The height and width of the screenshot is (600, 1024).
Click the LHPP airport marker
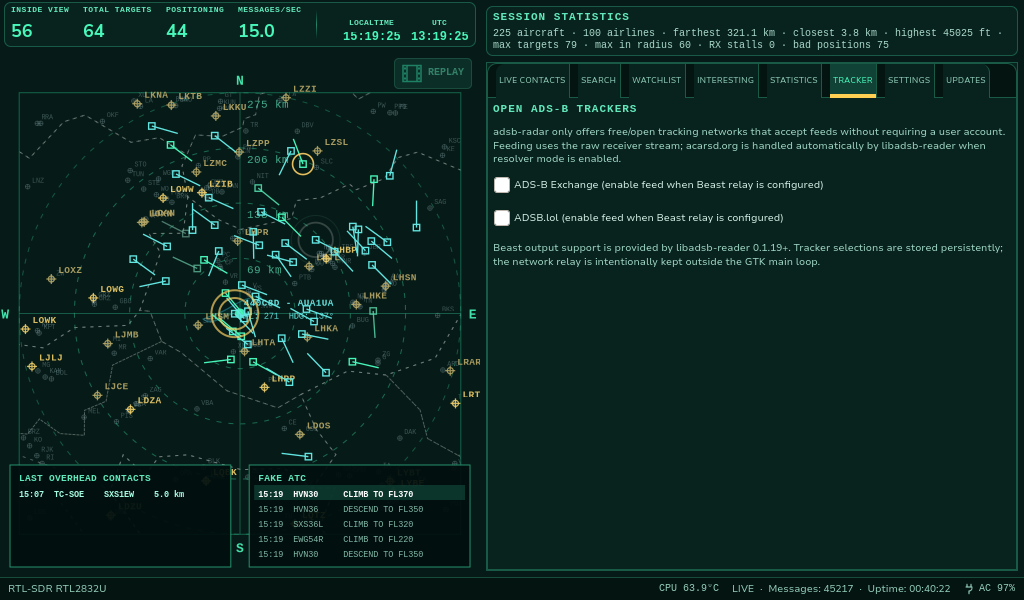264,387
